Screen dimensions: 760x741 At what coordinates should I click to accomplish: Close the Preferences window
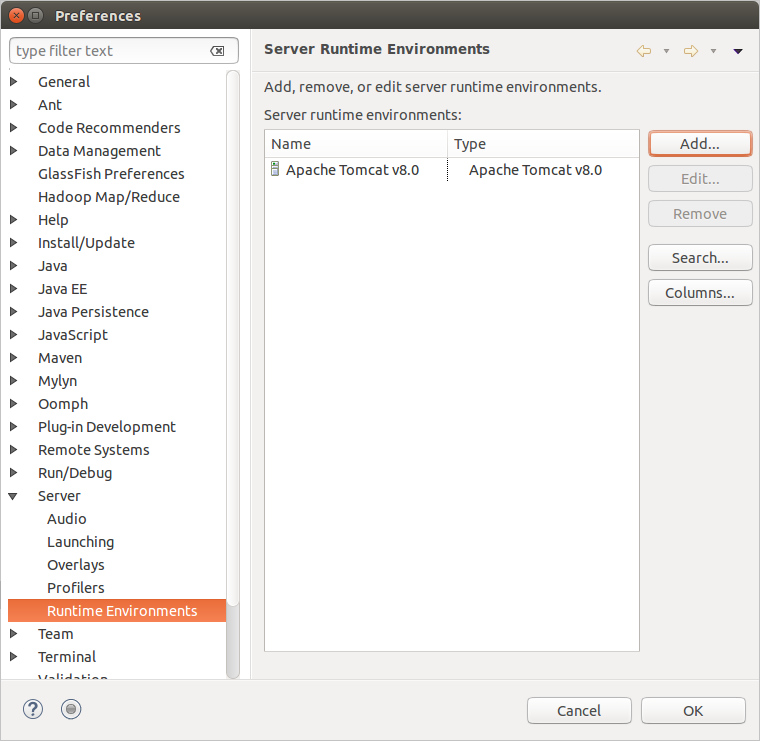16,16
